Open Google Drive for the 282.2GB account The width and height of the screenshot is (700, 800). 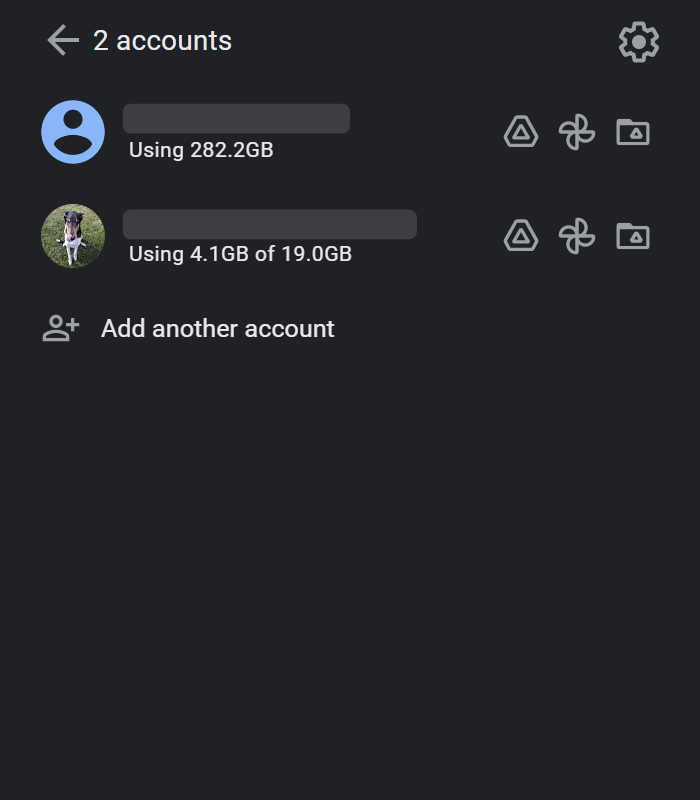tap(521, 132)
